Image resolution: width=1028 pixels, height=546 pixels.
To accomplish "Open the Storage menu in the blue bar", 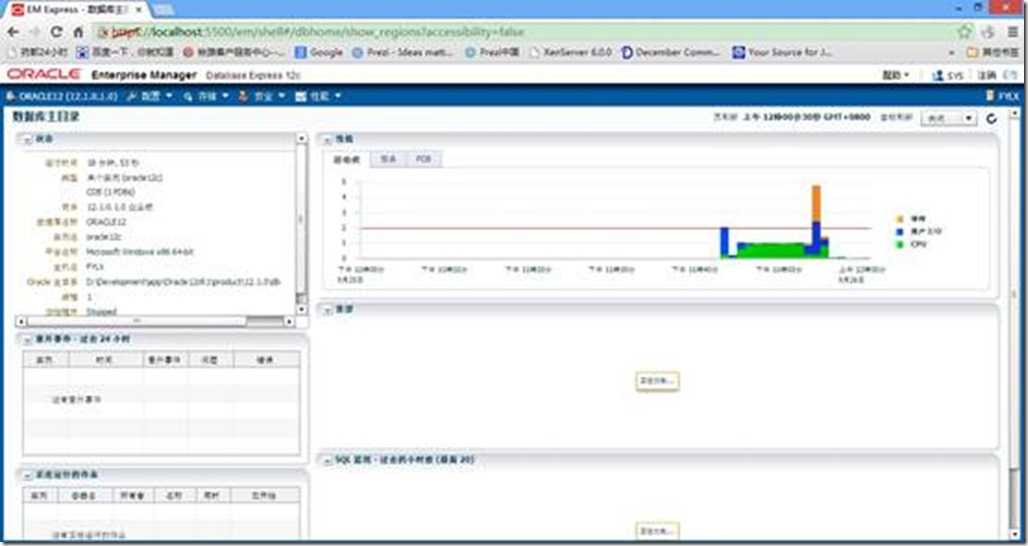I will pos(206,96).
